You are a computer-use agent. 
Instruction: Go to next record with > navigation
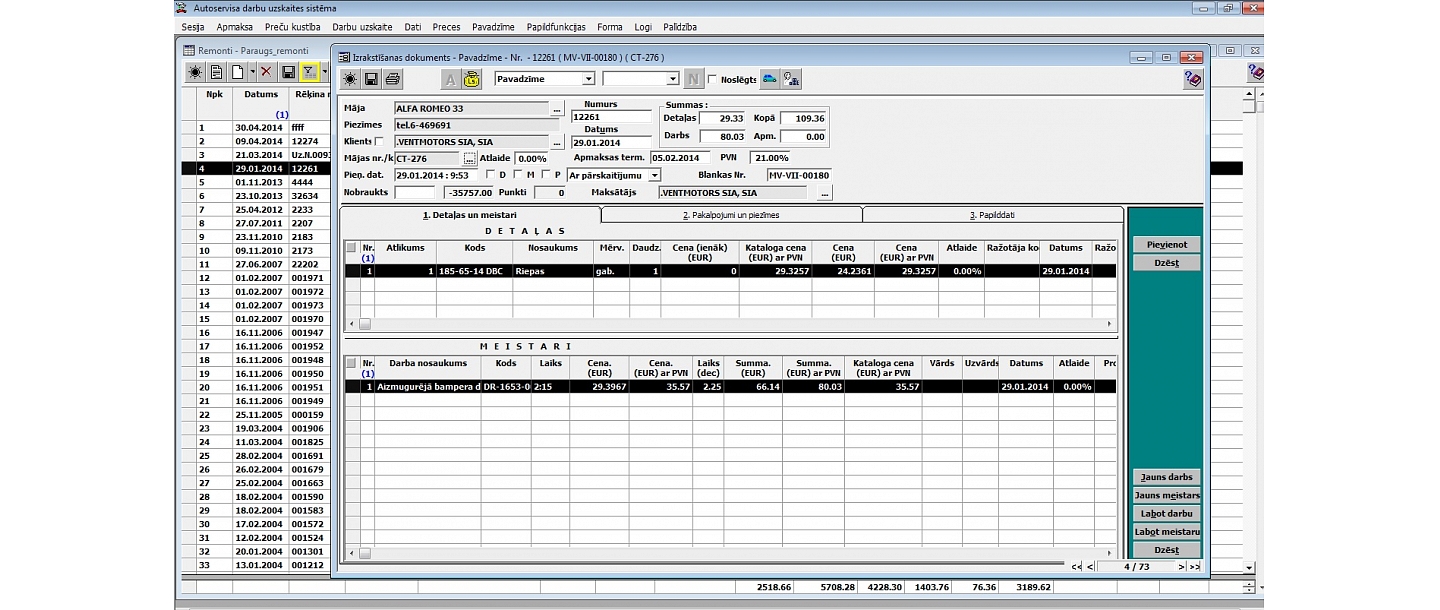coord(1181,567)
